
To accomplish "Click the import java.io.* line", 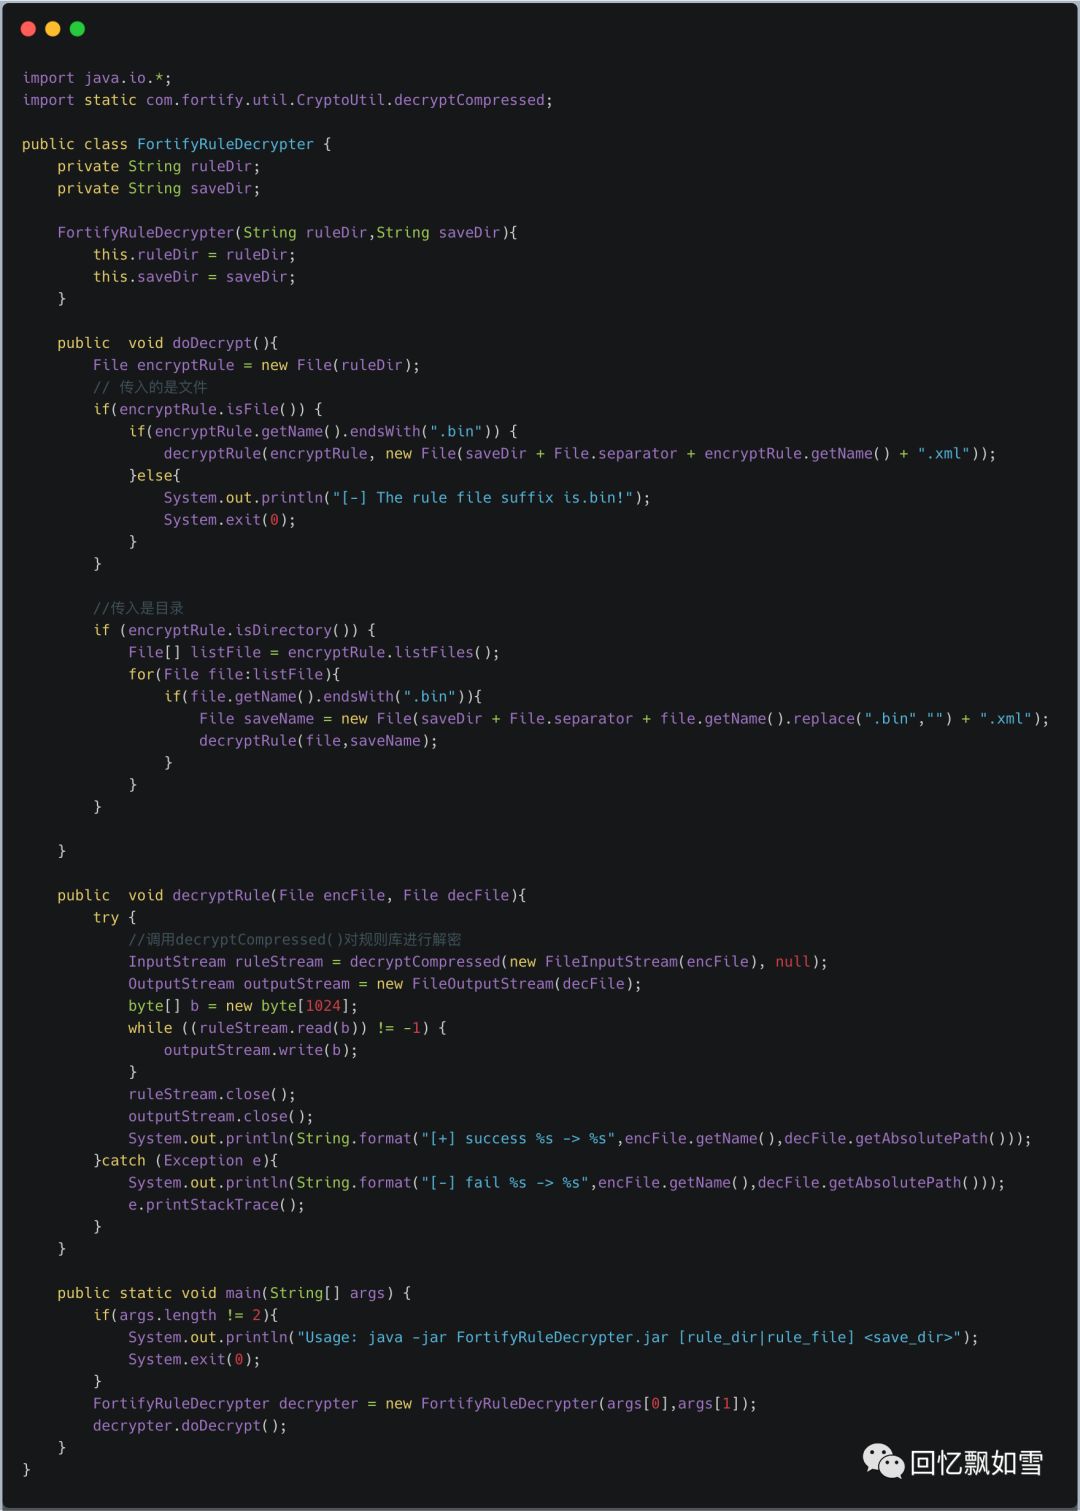I will [x=97, y=78].
